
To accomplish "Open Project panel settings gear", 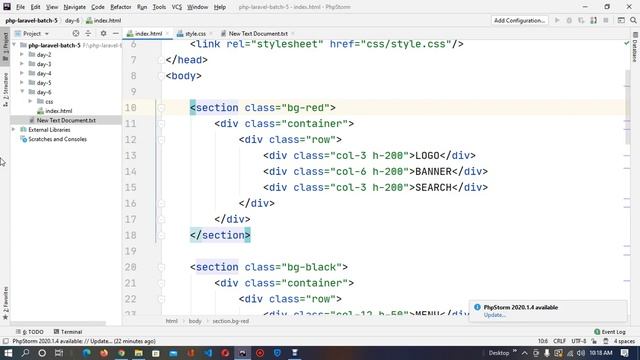I will pyautogui.click(x=103, y=33).
